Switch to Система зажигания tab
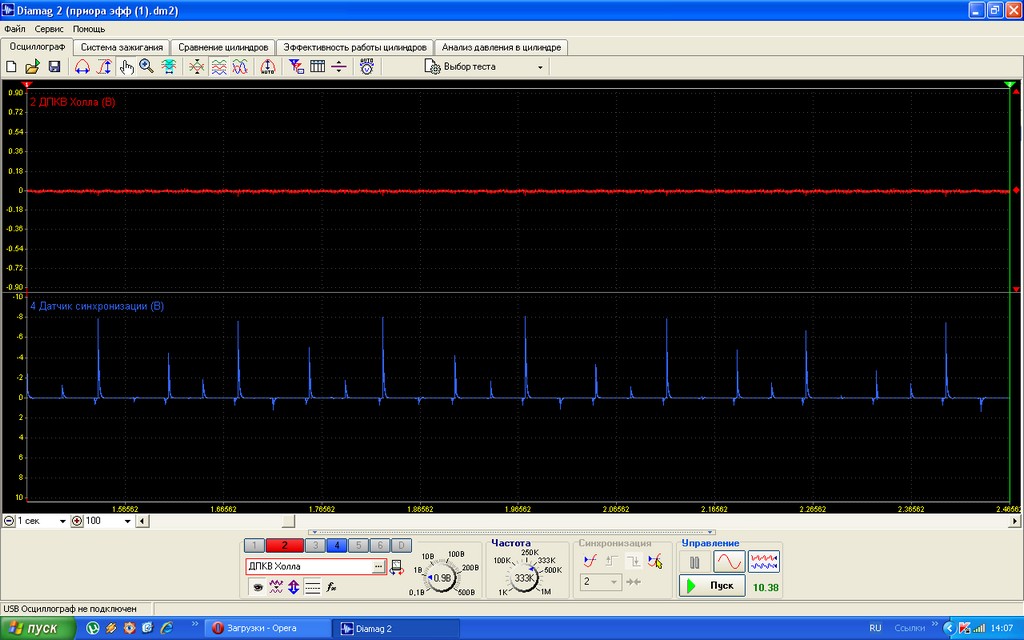This screenshot has width=1024, height=640. point(121,47)
